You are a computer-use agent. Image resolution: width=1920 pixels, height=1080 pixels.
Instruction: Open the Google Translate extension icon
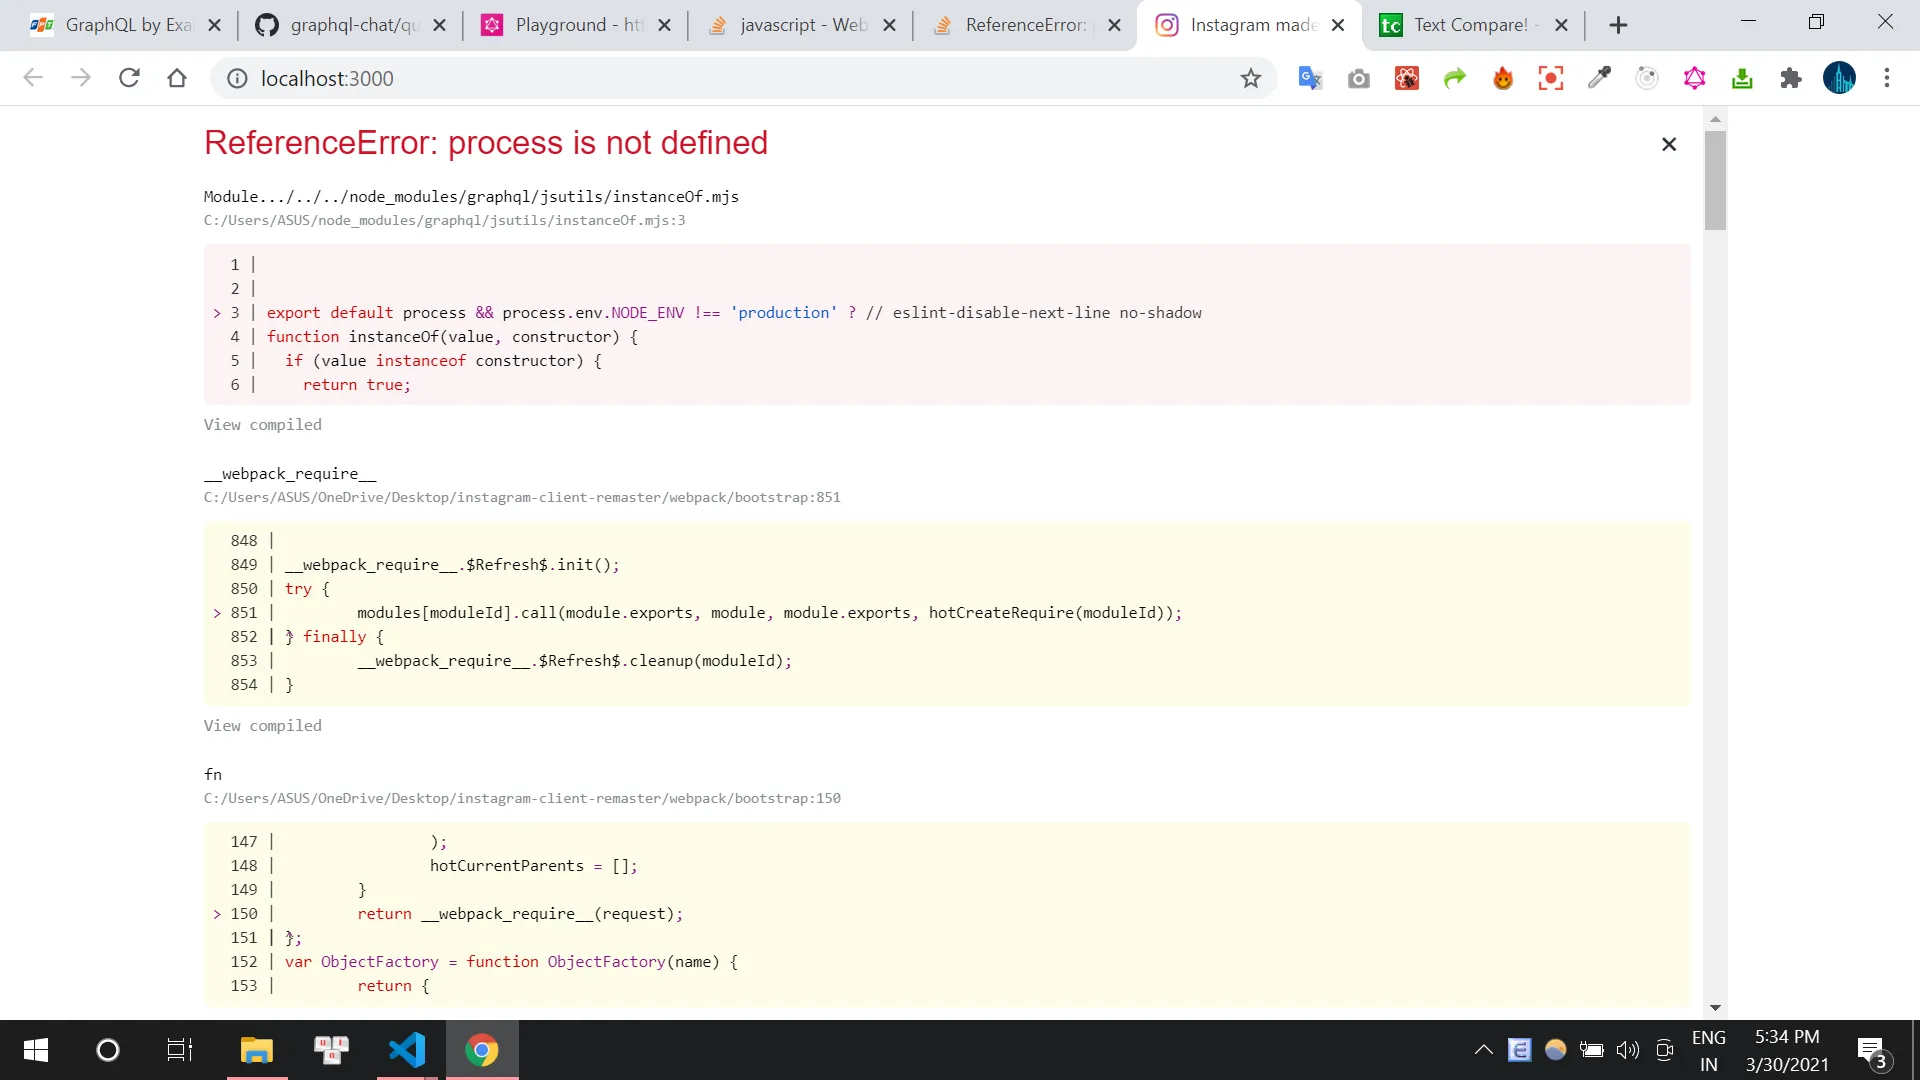click(1310, 78)
